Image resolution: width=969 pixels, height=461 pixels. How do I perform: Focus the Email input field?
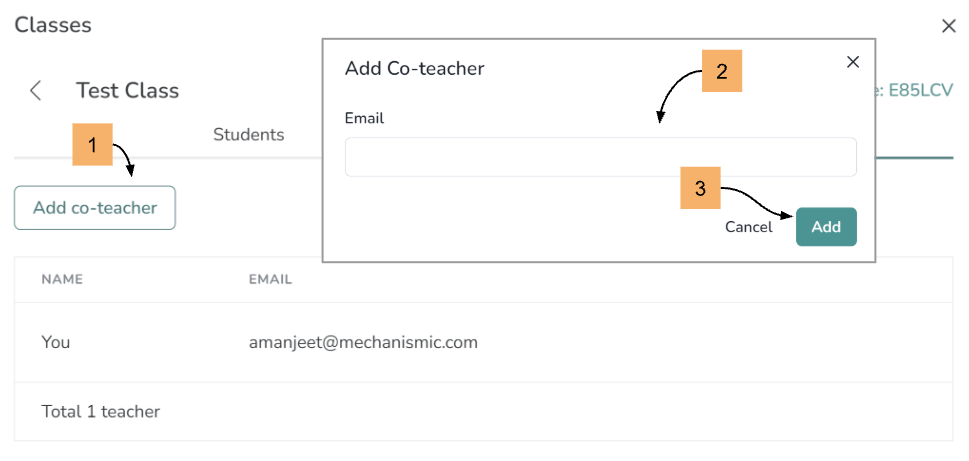pos(600,157)
